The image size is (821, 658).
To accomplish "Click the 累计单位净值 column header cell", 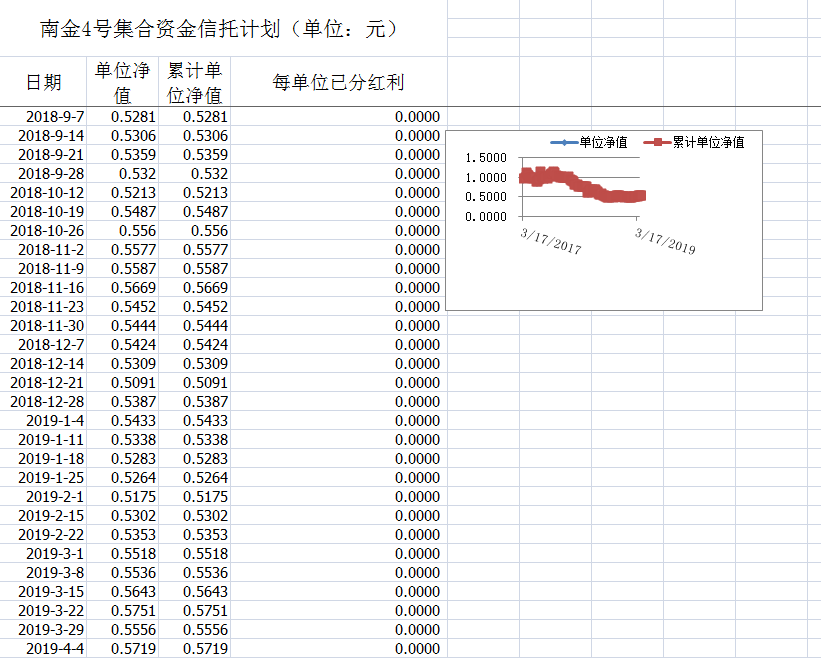I will [194, 82].
